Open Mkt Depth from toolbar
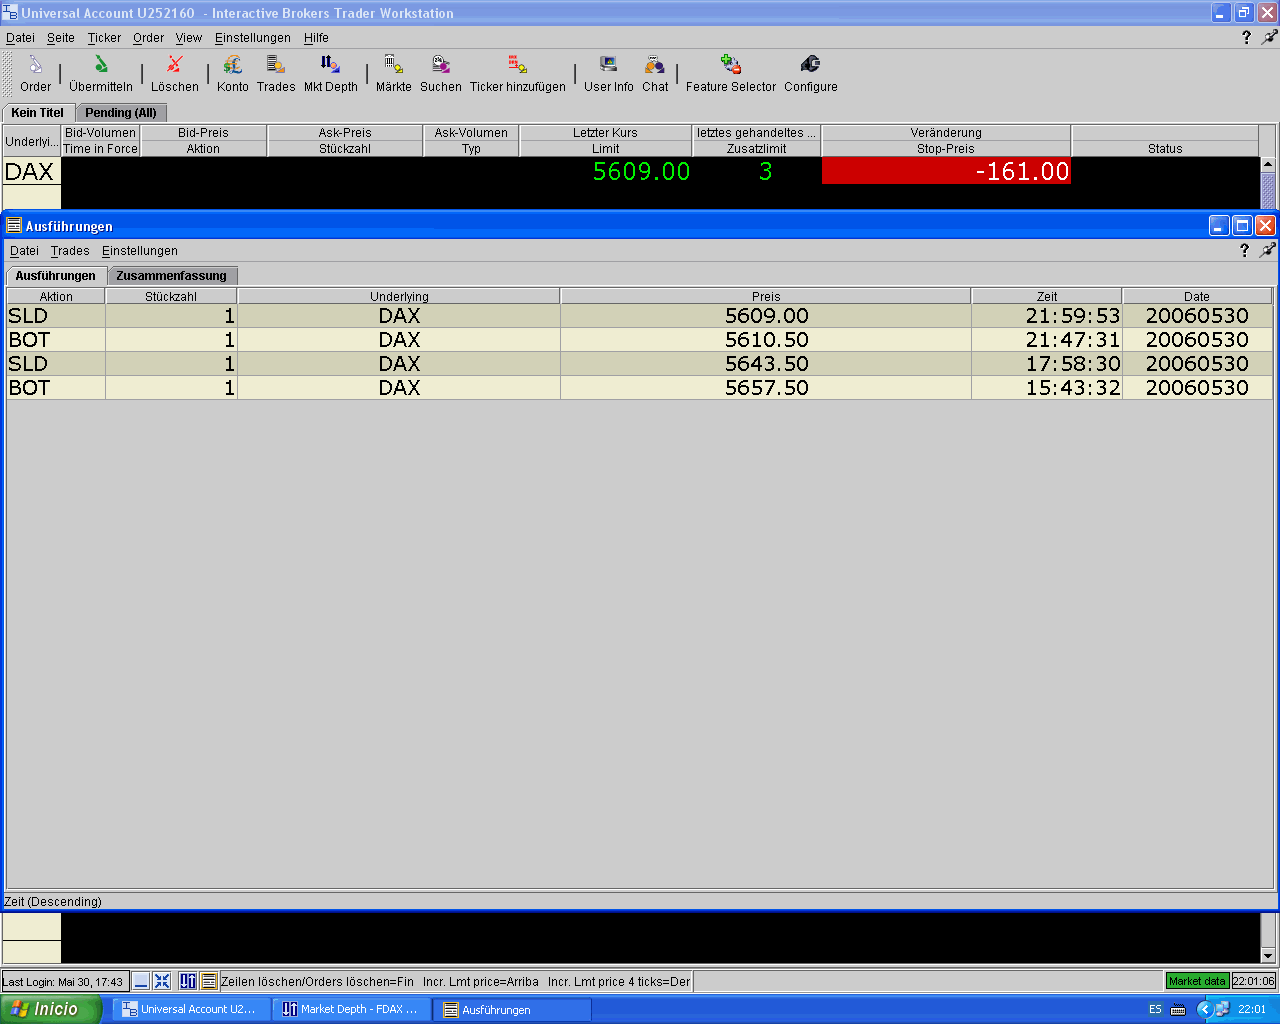 [x=331, y=74]
